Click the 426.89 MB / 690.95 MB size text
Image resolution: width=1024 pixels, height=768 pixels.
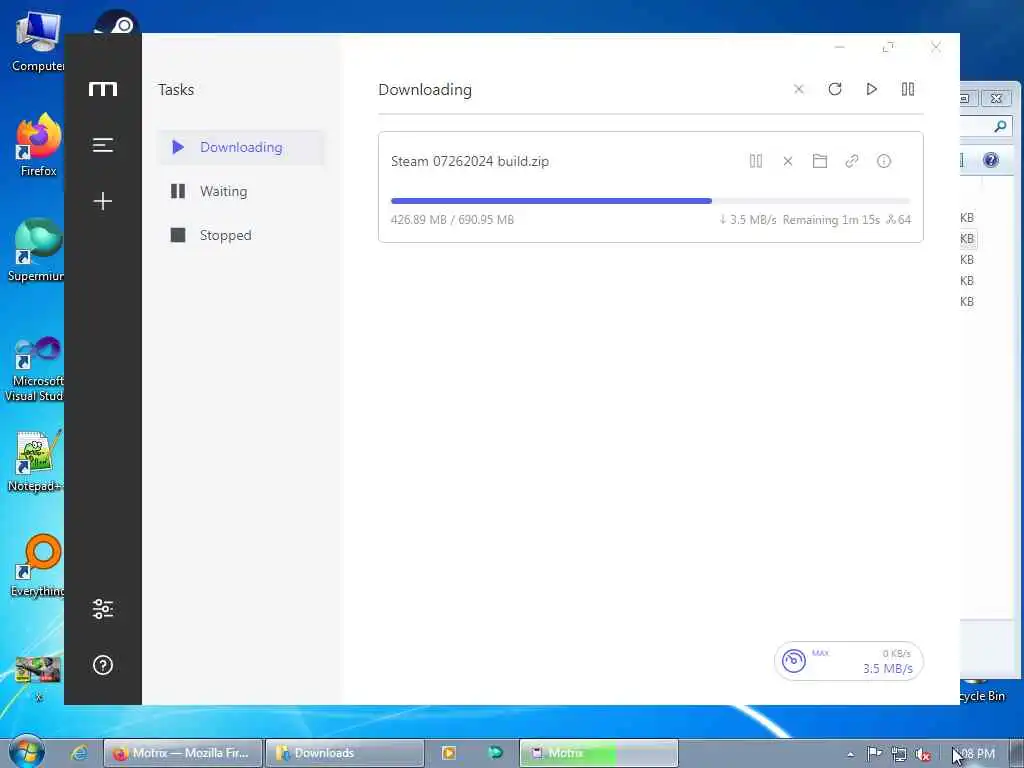click(x=452, y=219)
